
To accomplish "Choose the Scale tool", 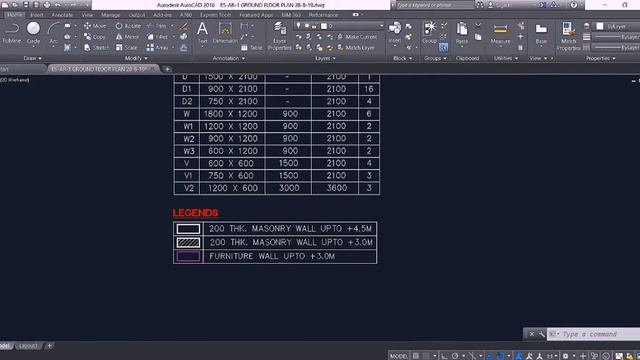I will [127, 48].
